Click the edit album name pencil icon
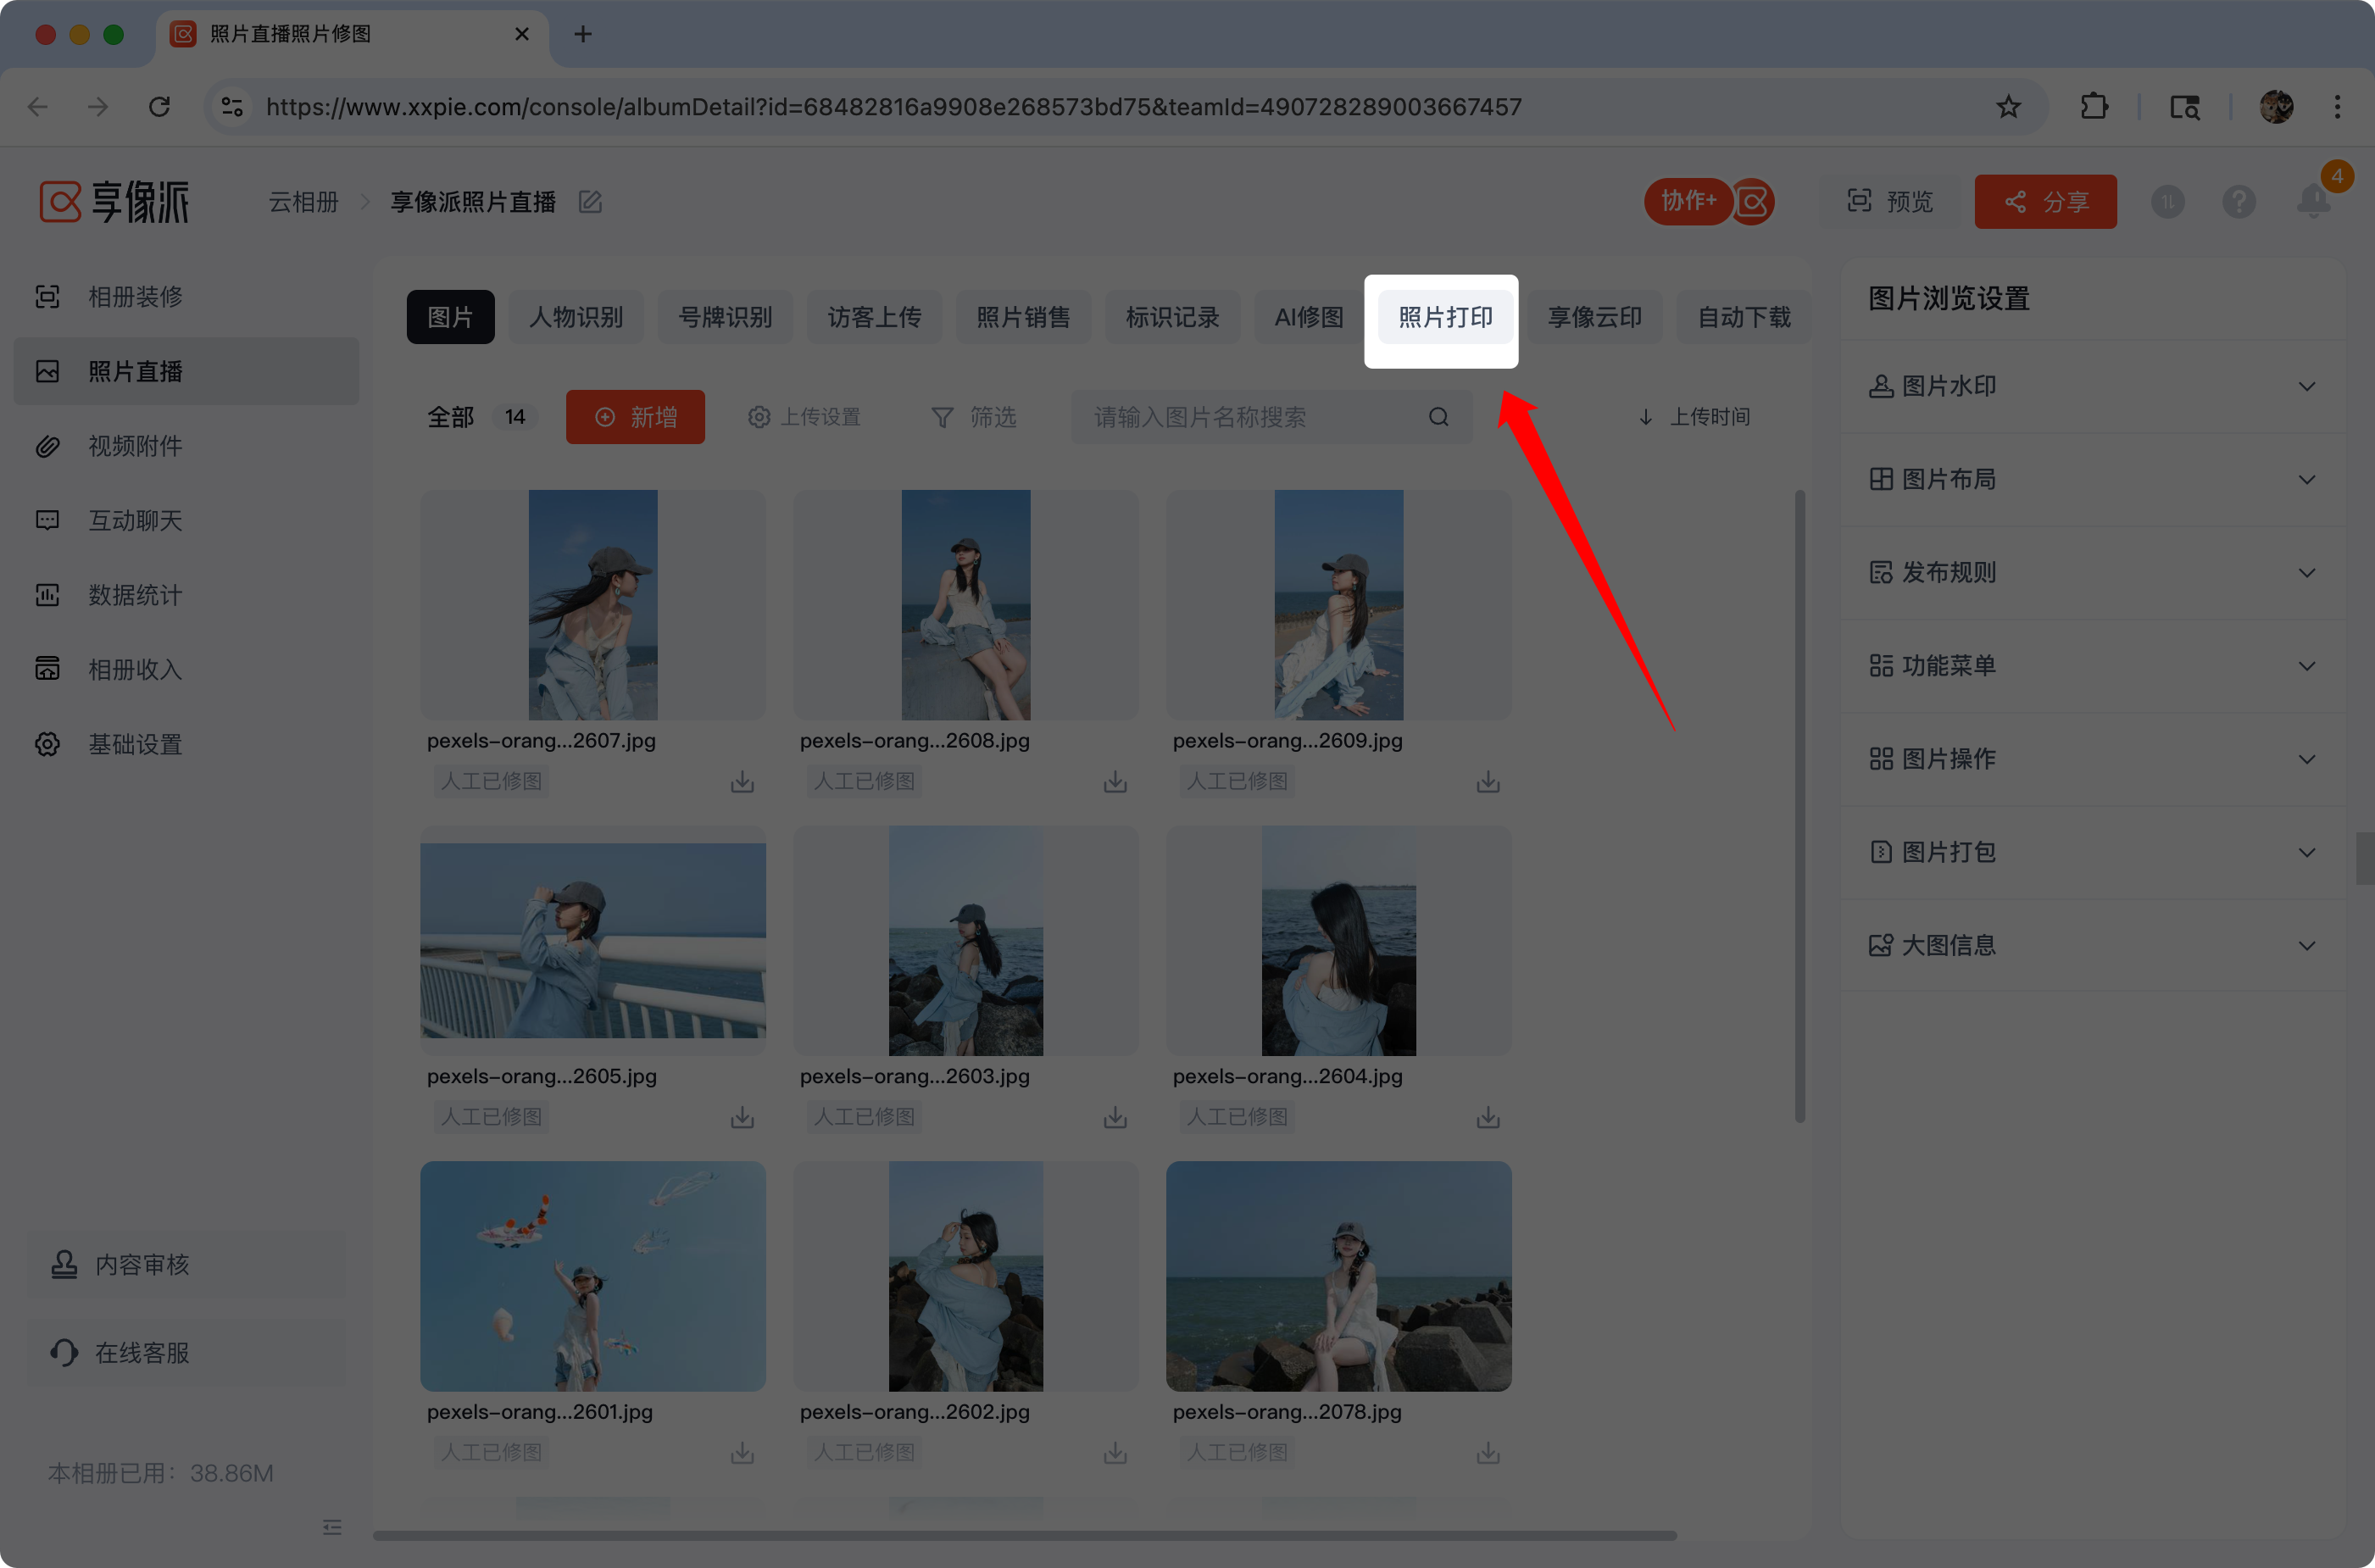The image size is (2375, 1568). click(x=590, y=202)
